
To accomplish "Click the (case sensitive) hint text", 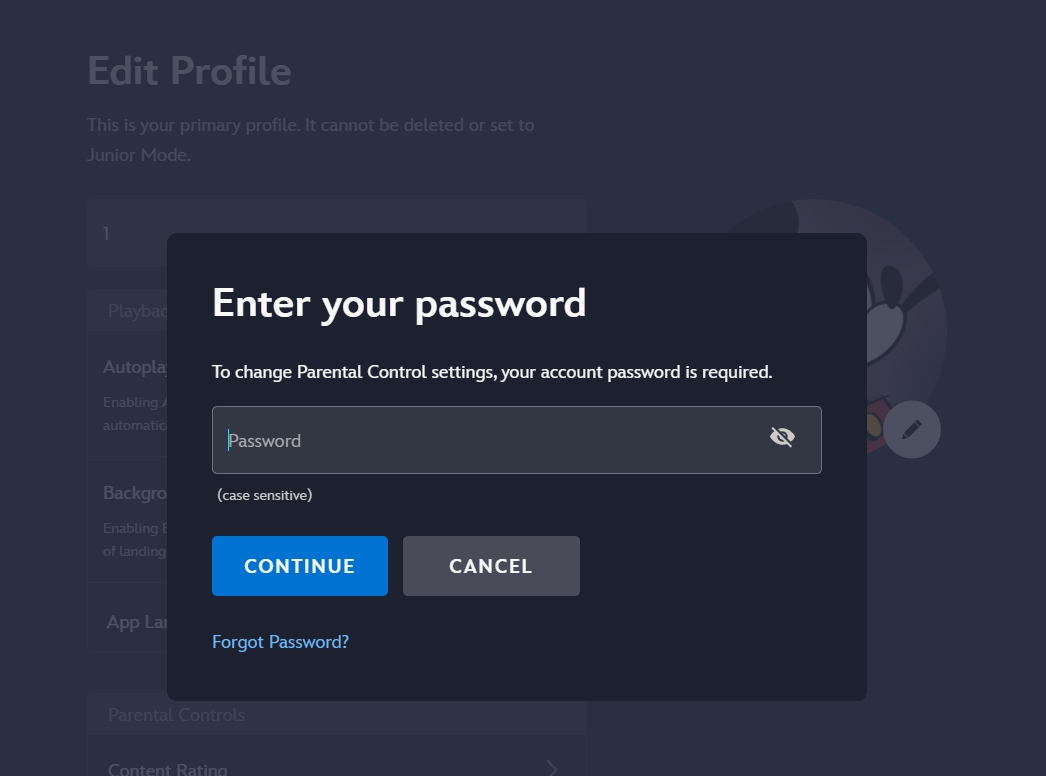I will tap(265, 495).
